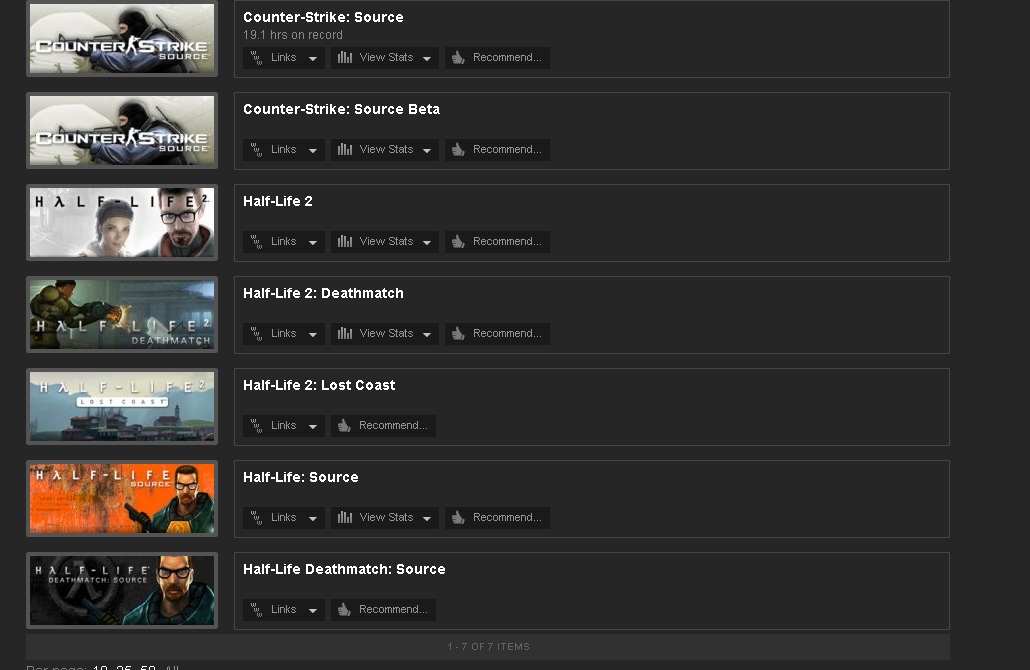The image size is (1030, 670).
Task: Click the Half-Life Deathmatch: Source title
Action: [x=344, y=570]
